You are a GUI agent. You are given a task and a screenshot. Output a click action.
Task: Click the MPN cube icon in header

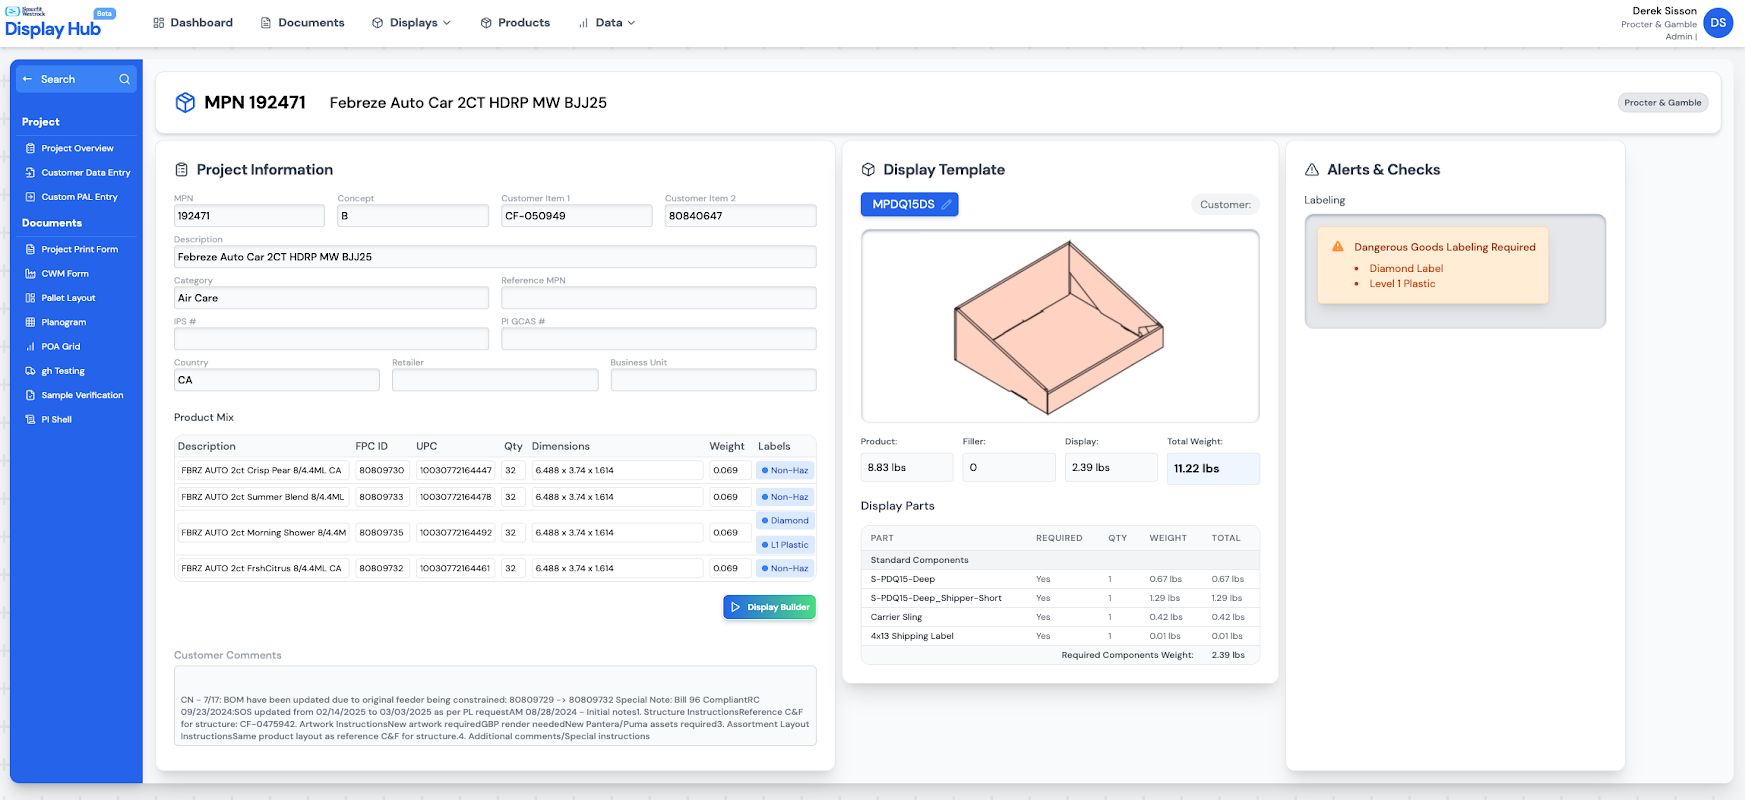[185, 102]
